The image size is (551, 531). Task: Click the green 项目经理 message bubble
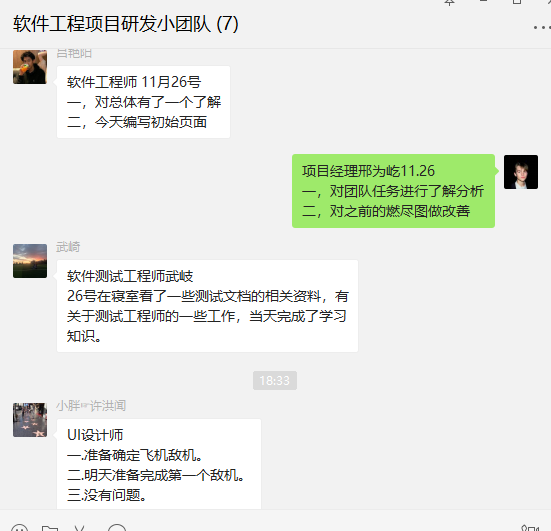point(393,191)
